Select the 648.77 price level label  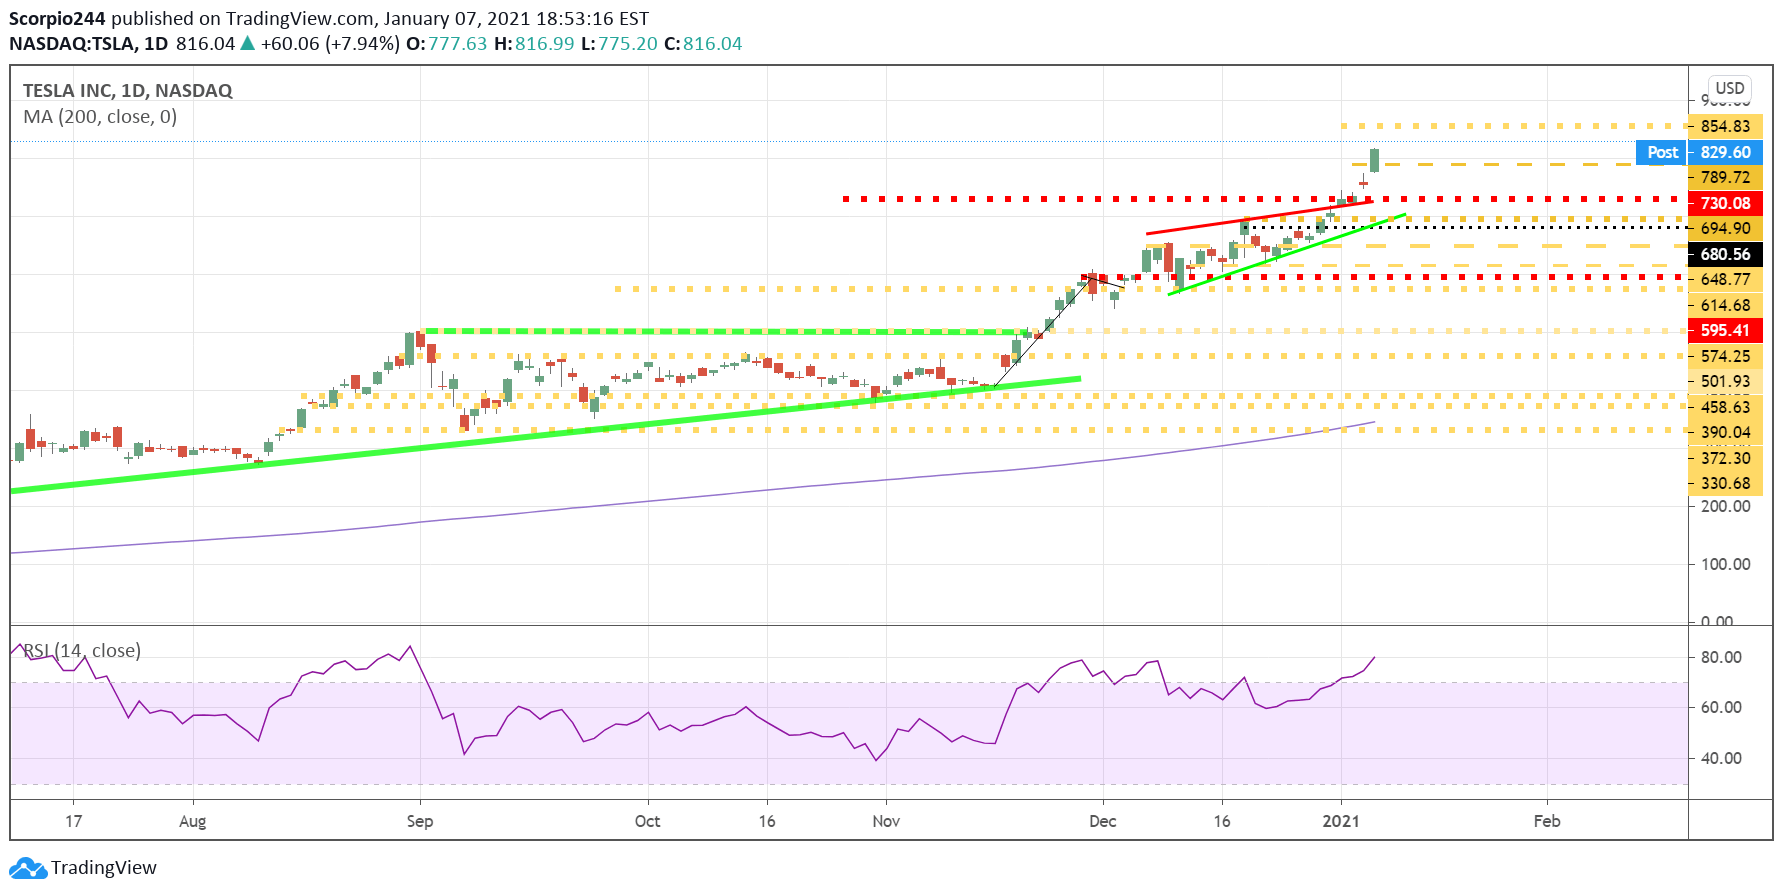point(1726,279)
